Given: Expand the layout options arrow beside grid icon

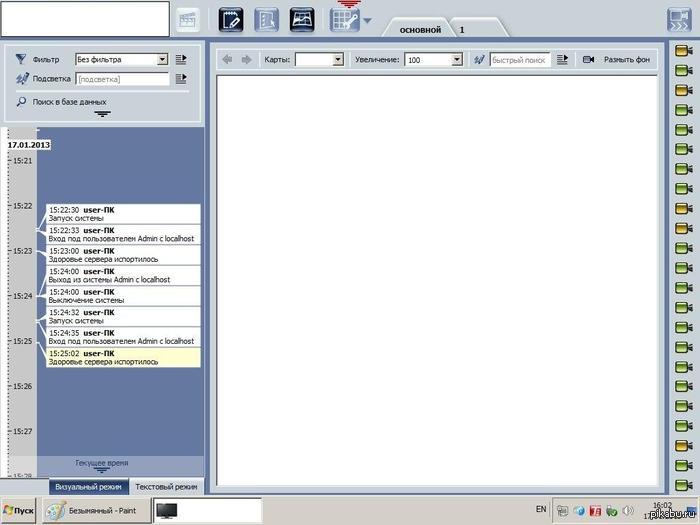Looking at the screenshot, I should [367, 21].
